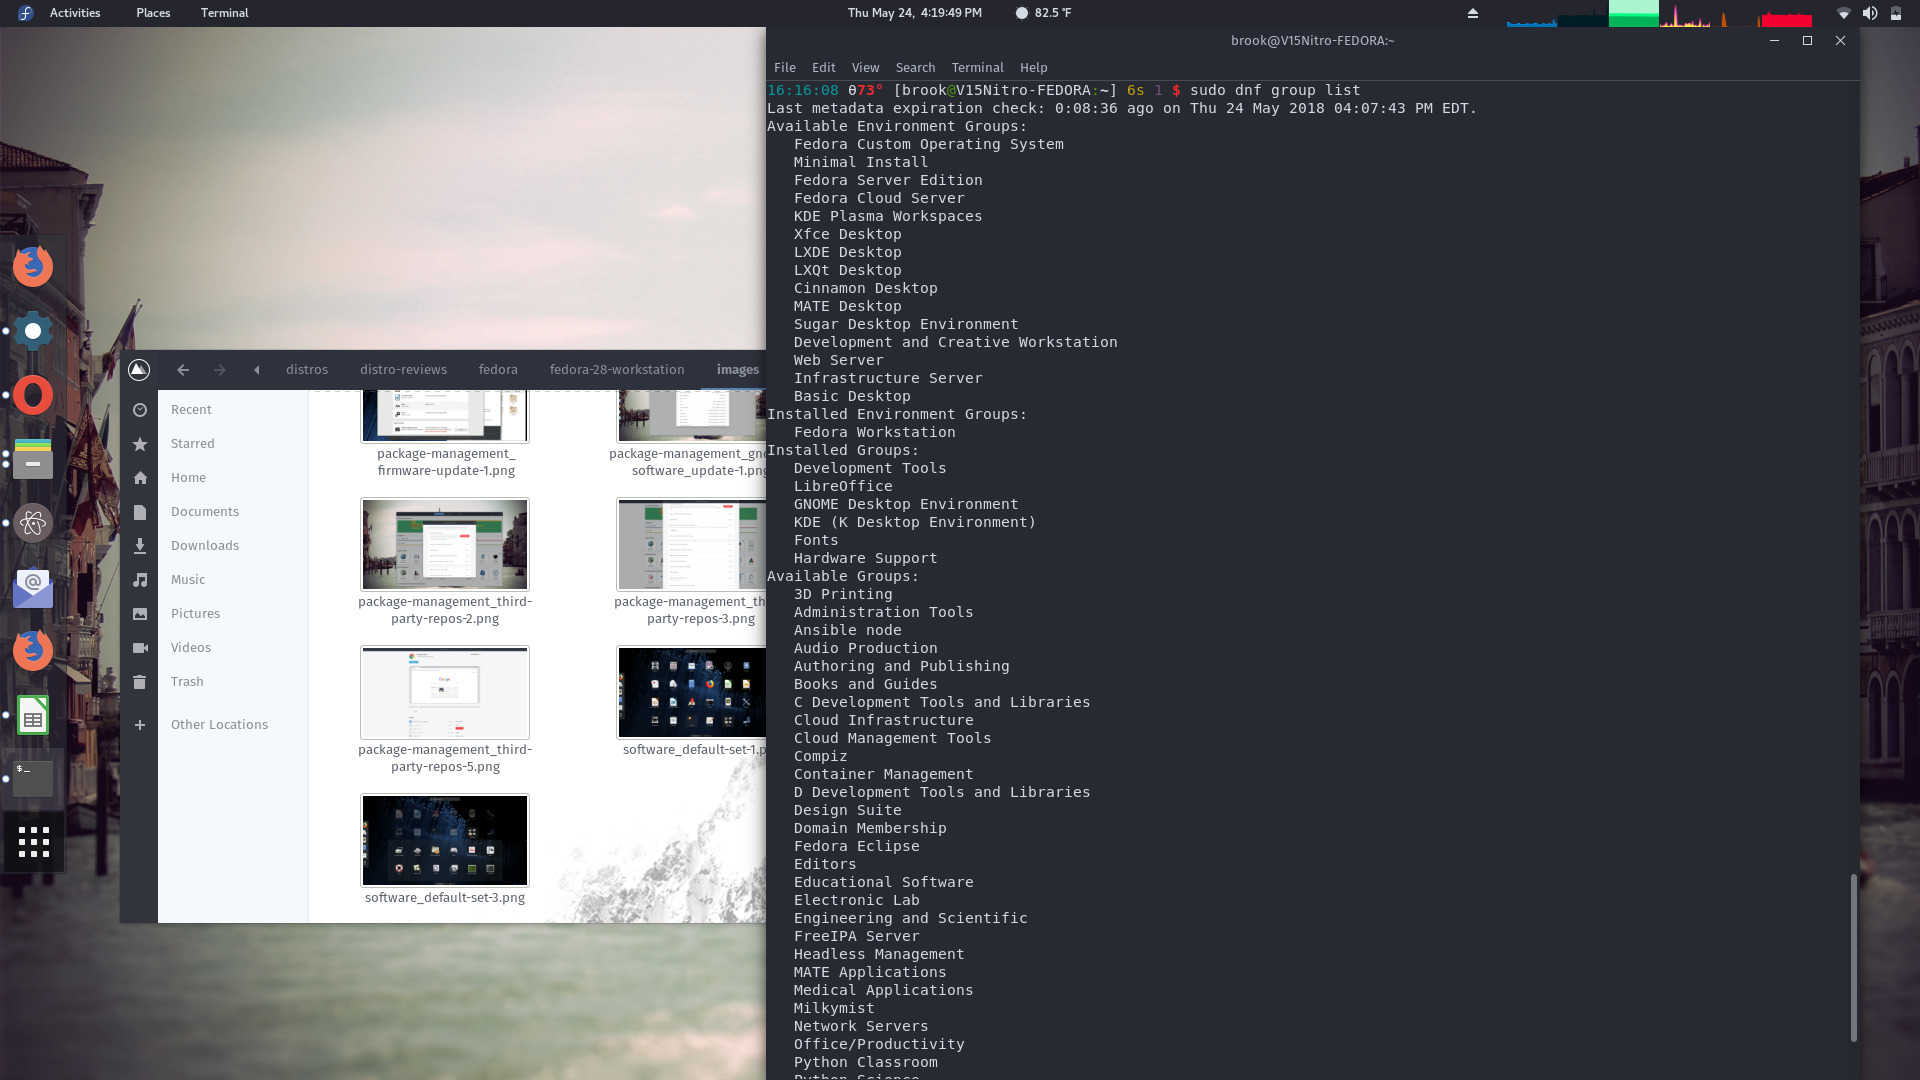Select the gnome software_update-1 image thumbnail
The width and height of the screenshot is (1920, 1080).
(x=692, y=416)
